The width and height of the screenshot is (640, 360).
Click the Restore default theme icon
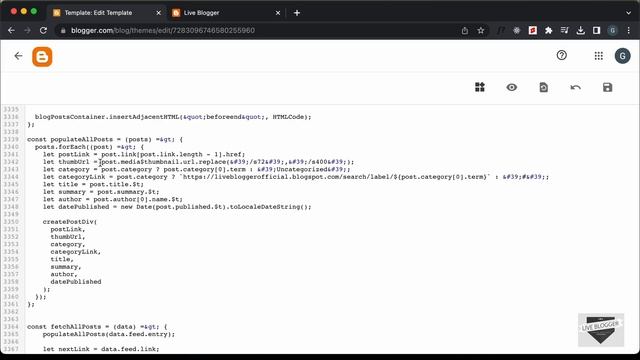544,87
